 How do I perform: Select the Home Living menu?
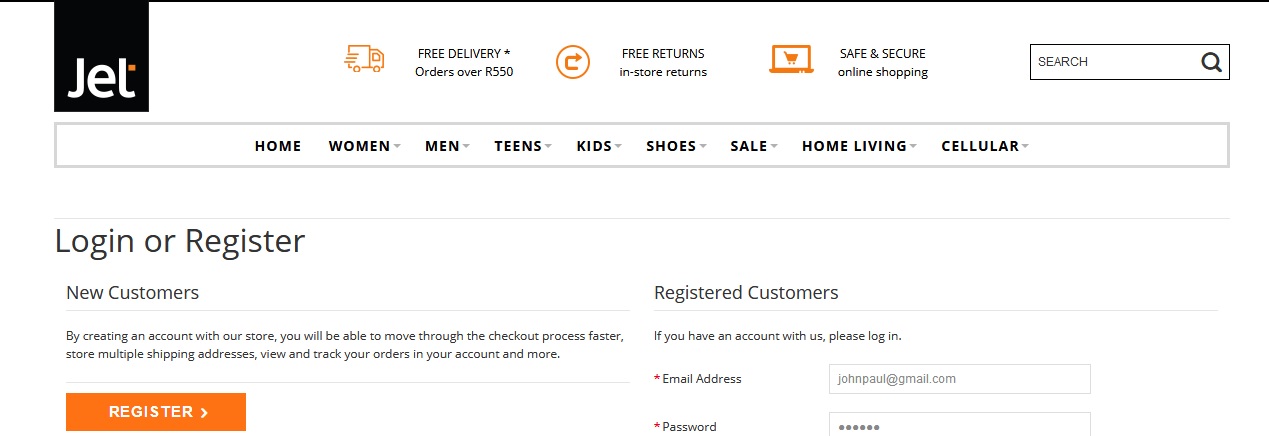pyautogui.click(x=854, y=146)
